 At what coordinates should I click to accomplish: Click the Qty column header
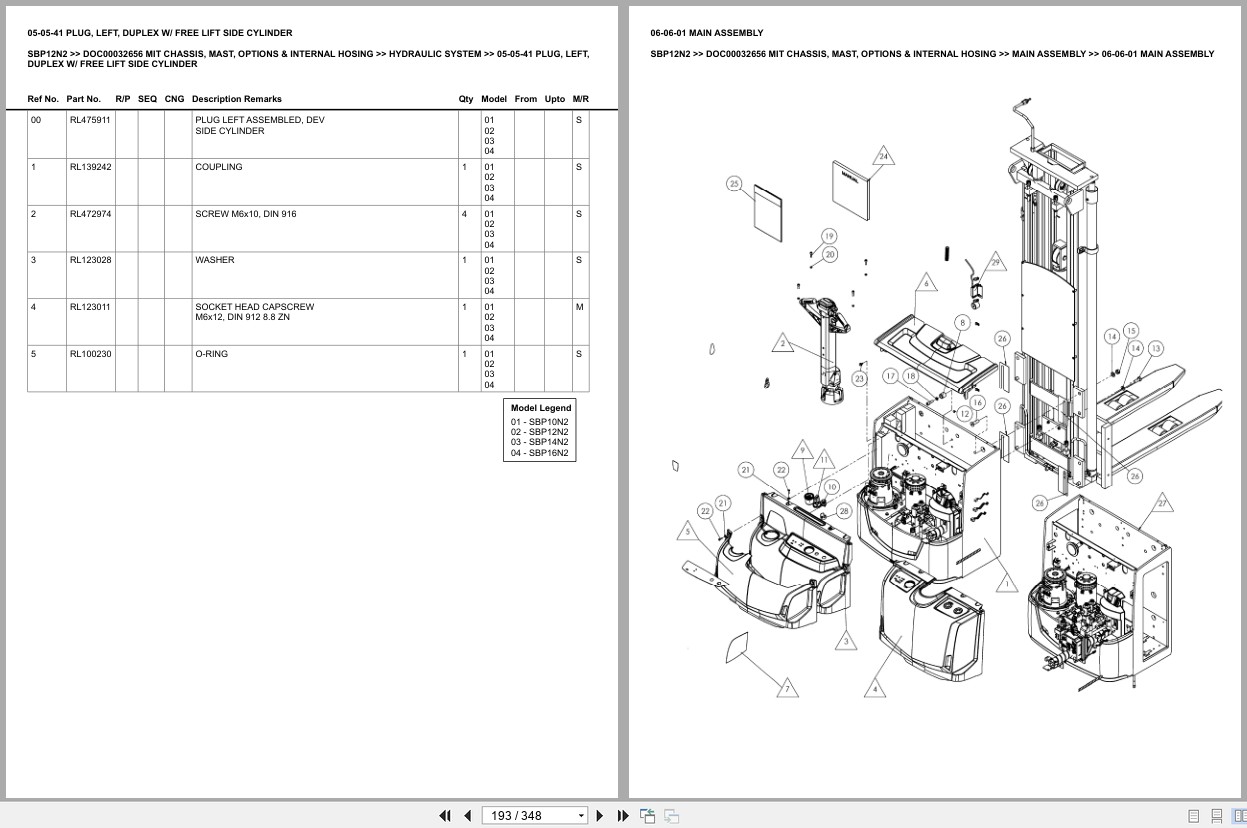466,99
